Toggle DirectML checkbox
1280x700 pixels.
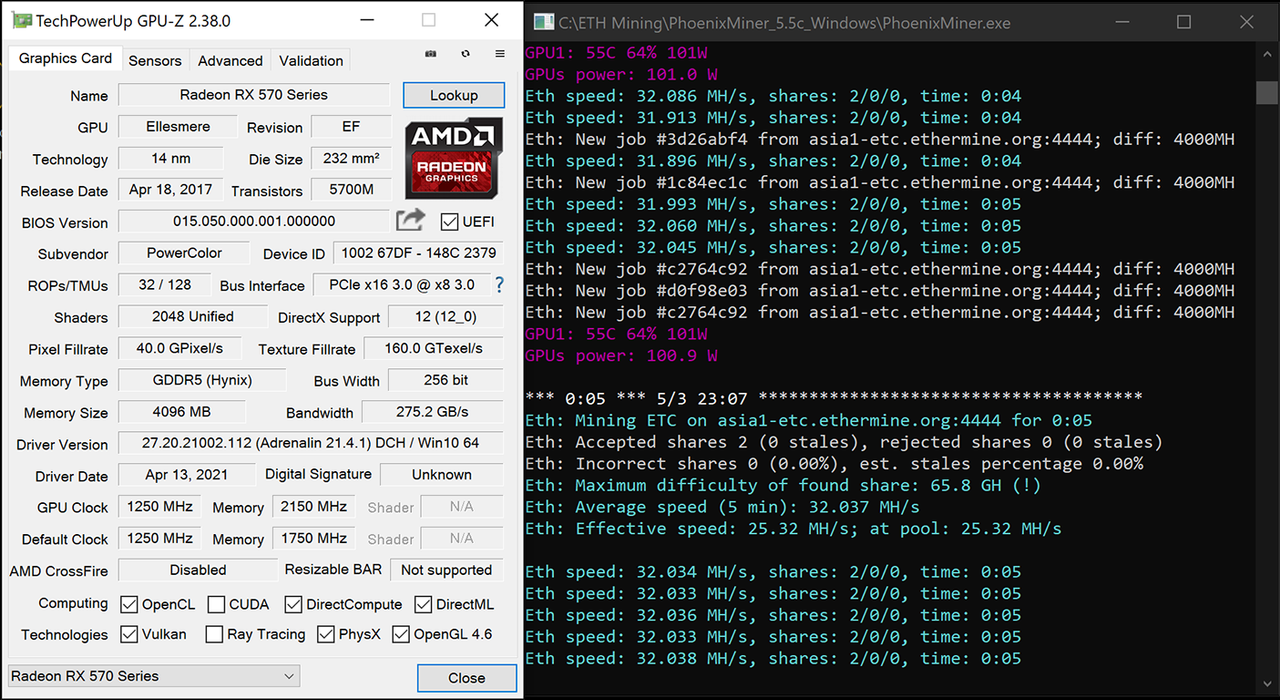pos(423,604)
